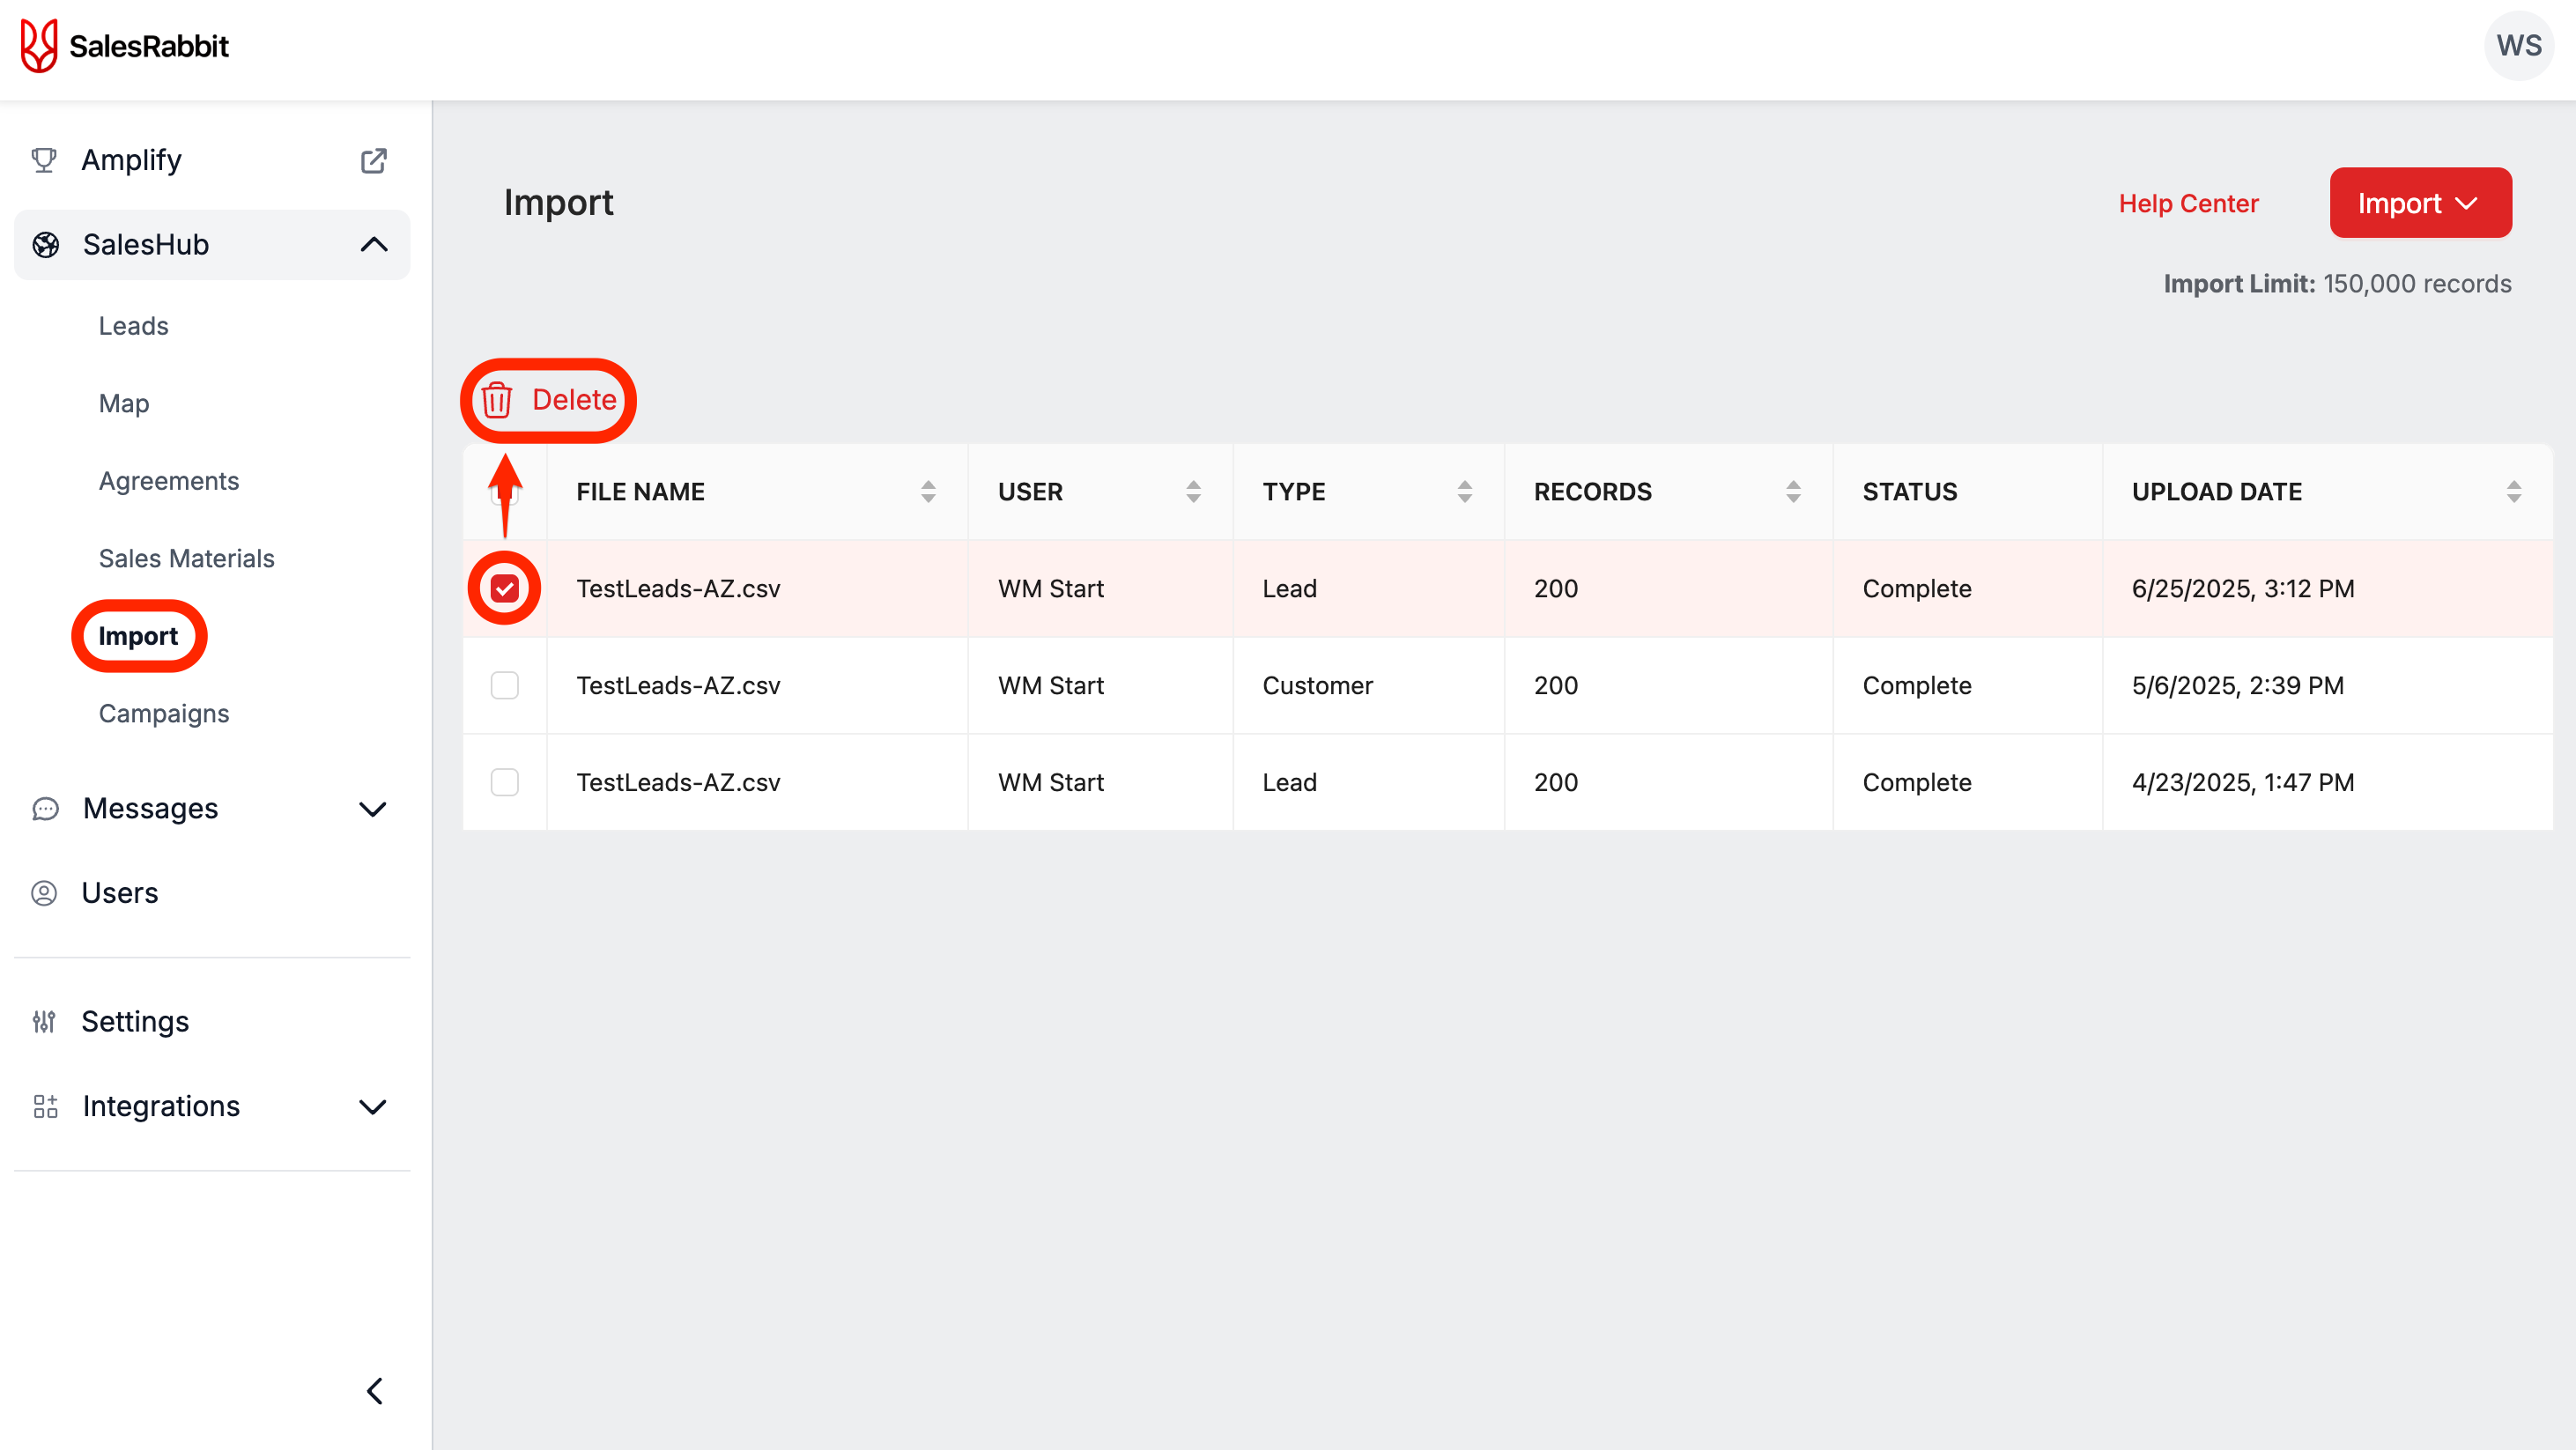This screenshot has height=1450, width=2576.
Task: Click the Messages chat bubble icon
Action: point(46,809)
